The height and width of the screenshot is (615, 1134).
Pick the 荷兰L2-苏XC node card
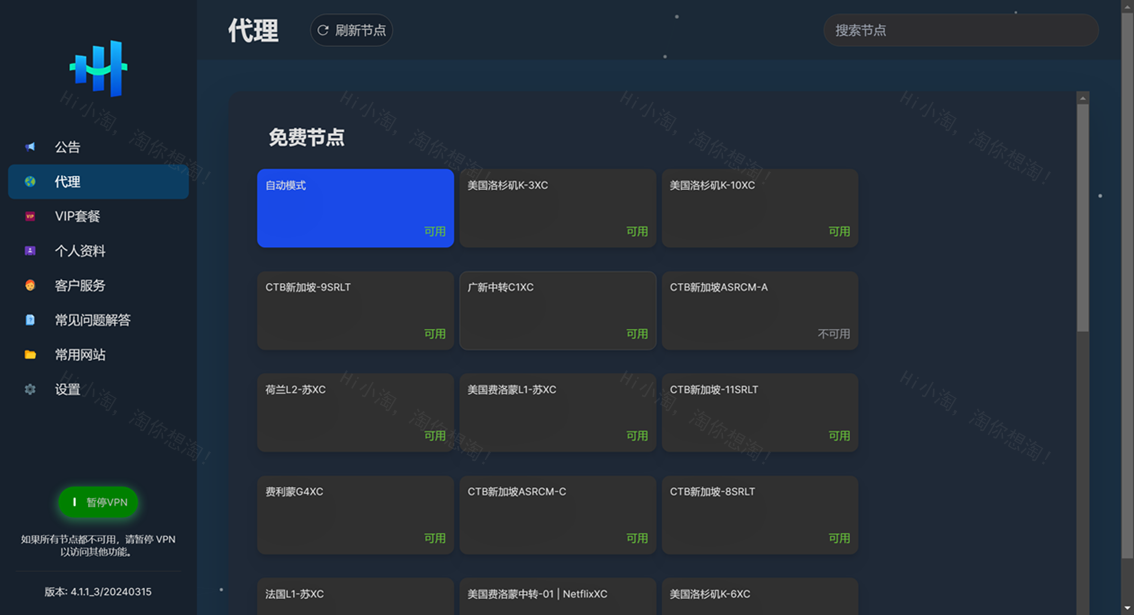point(355,412)
